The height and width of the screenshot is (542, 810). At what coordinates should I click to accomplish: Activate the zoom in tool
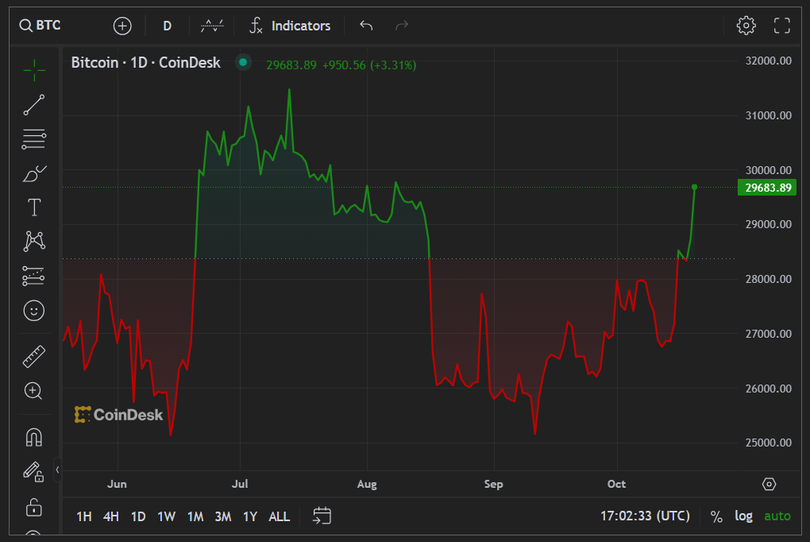tap(33, 391)
